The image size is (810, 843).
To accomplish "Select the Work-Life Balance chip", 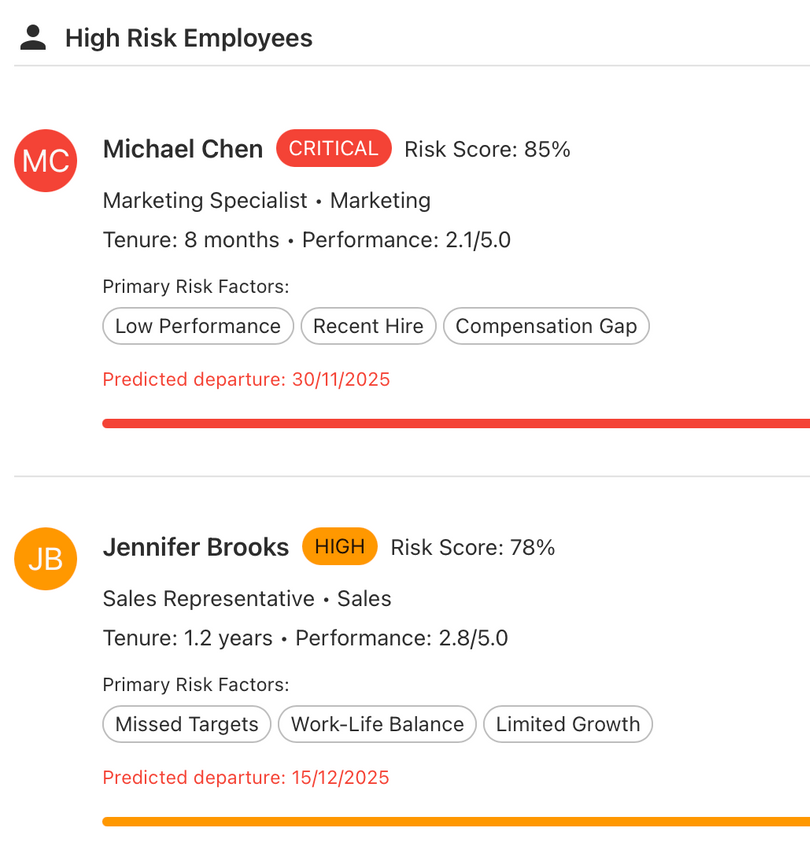I will 377,724.
